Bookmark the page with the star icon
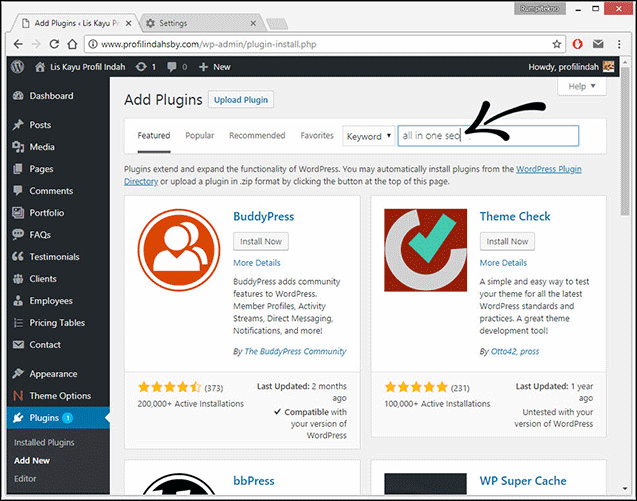The image size is (637, 501). 557,44
